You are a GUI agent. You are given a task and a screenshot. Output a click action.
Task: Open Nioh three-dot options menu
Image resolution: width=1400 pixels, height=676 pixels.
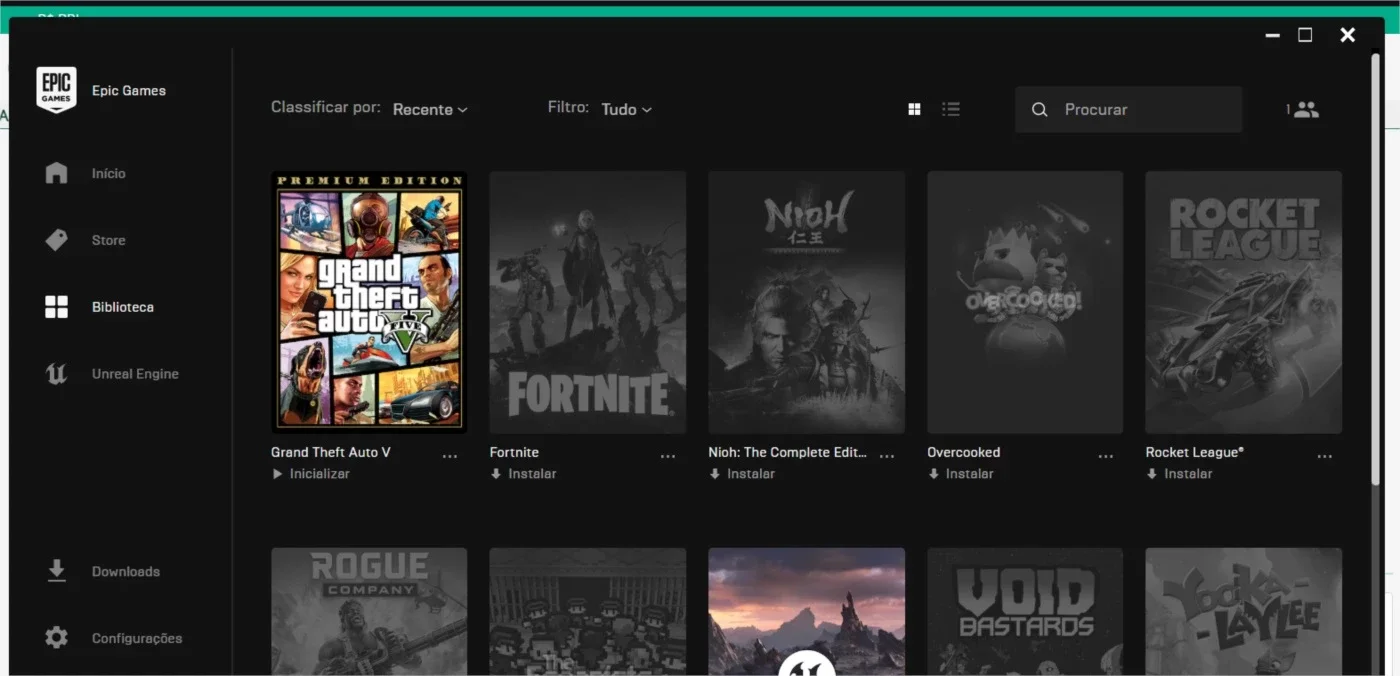[x=887, y=457]
